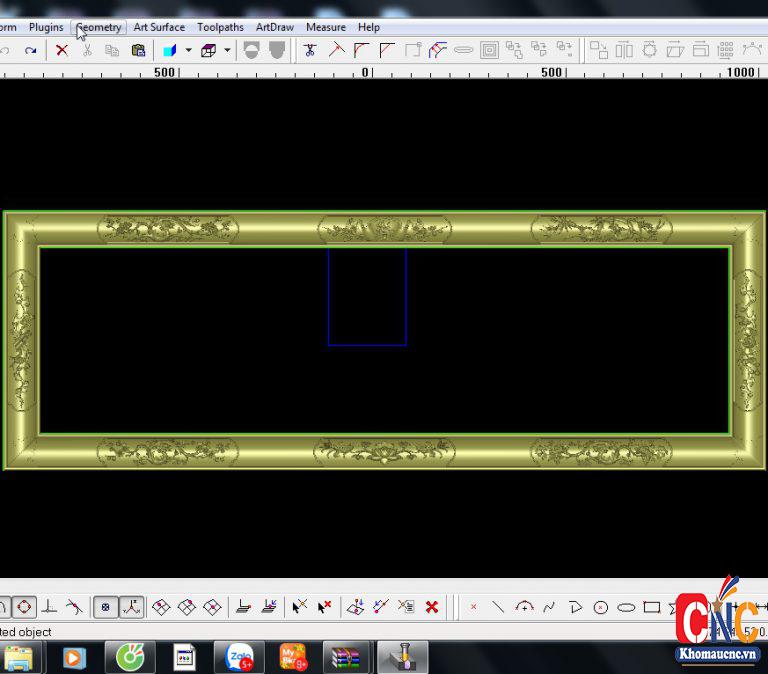Click the scissors cut icon

pyautogui.click(x=87, y=50)
